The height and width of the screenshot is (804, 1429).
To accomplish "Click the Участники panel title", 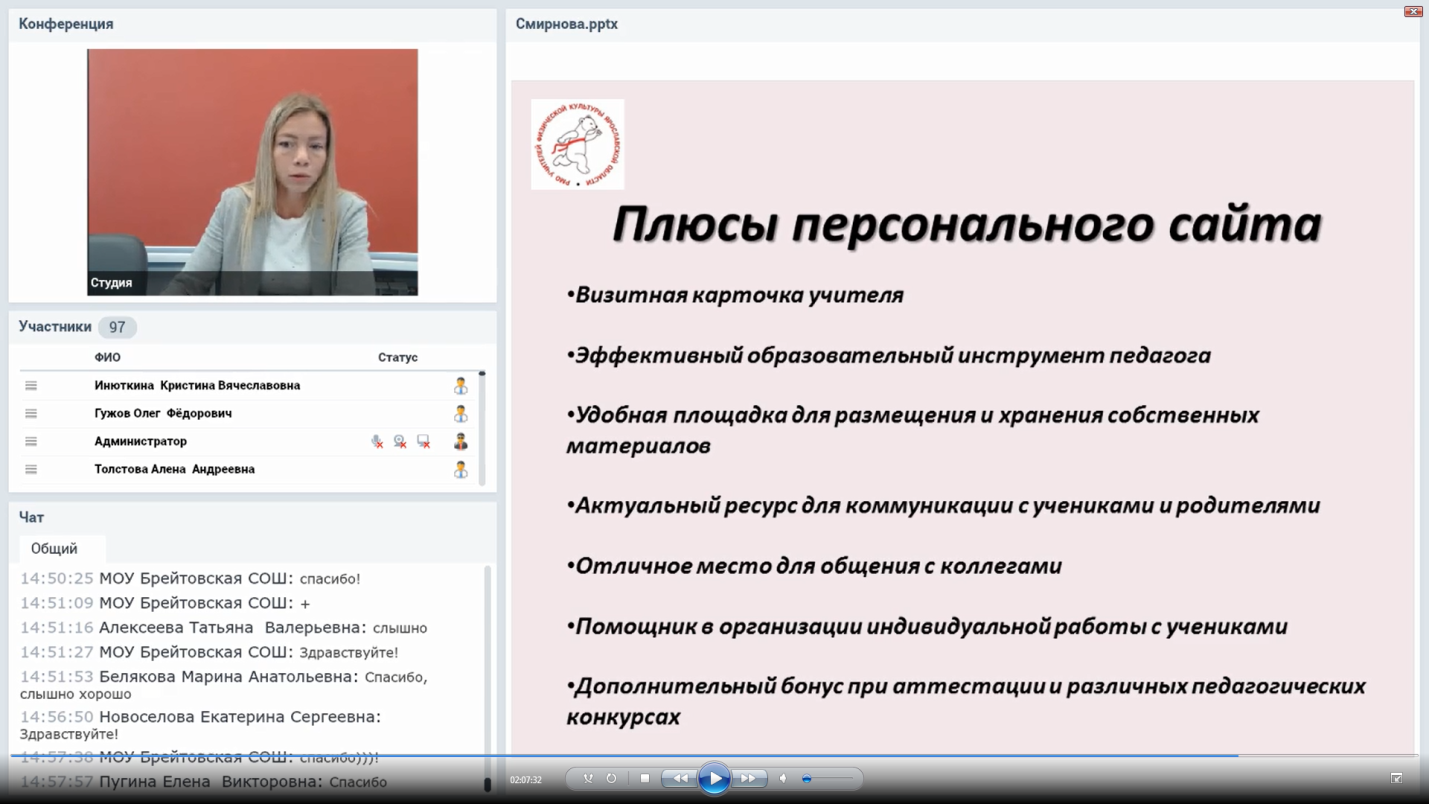I will [x=55, y=327].
